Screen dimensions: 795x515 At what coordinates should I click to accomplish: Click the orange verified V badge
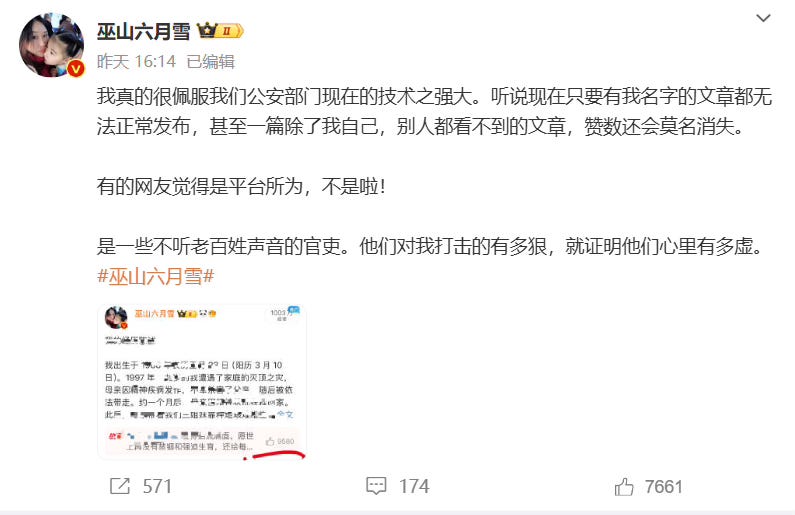pyautogui.click(x=76, y=68)
